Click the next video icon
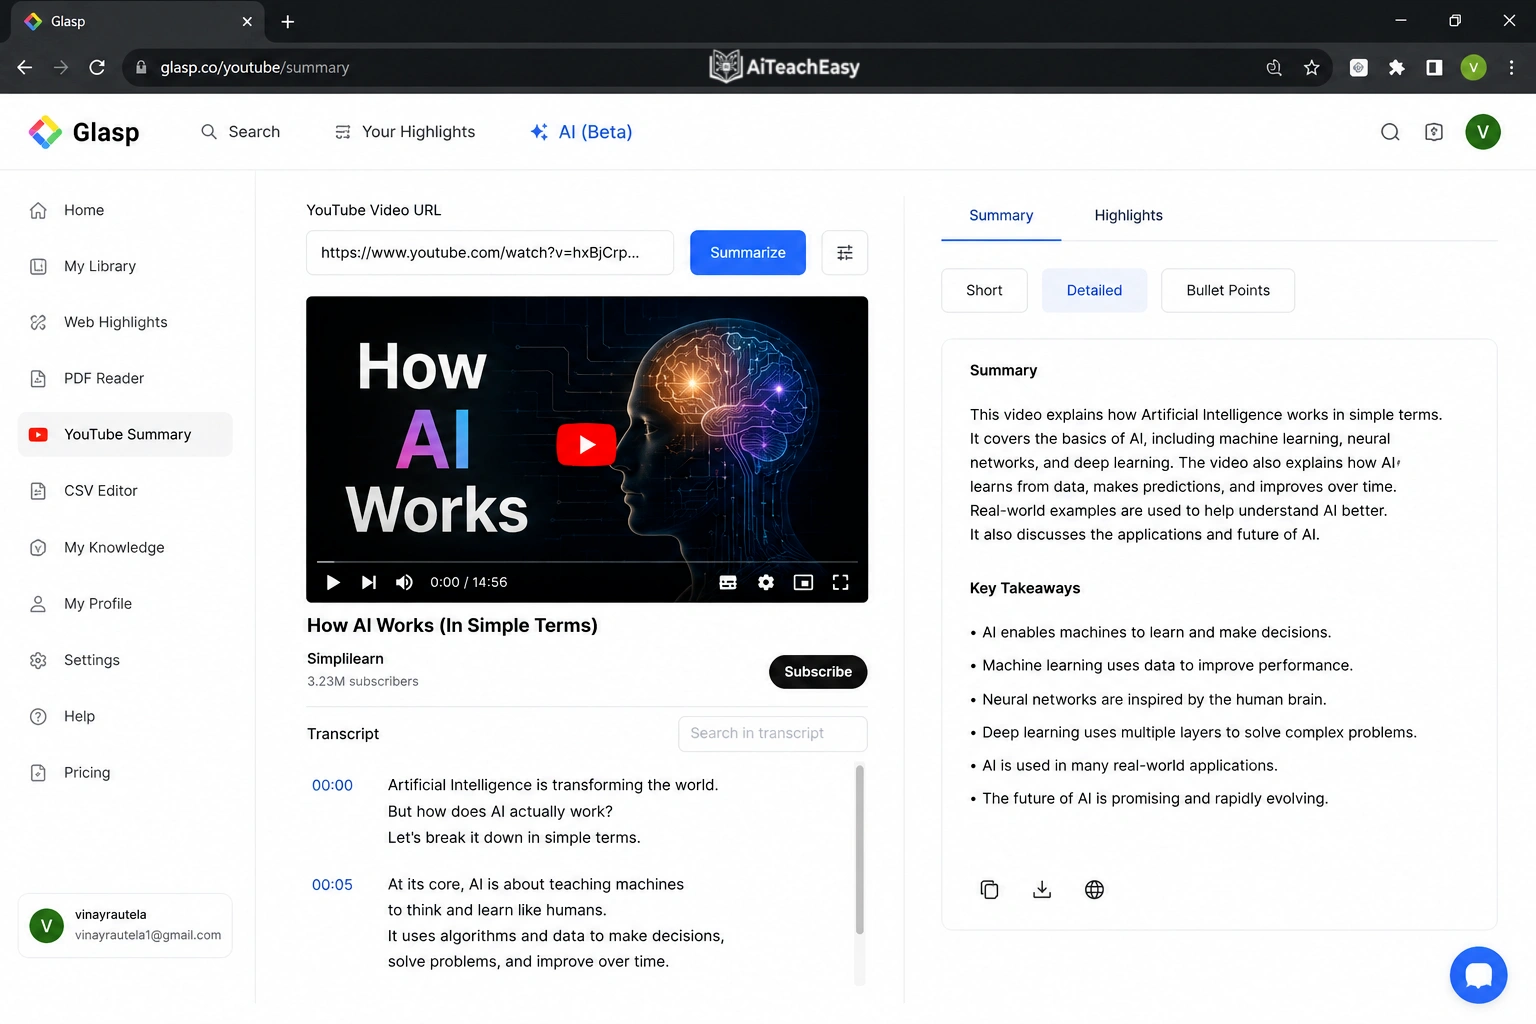Screen dimensions: 1536x1024 tap(369, 582)
